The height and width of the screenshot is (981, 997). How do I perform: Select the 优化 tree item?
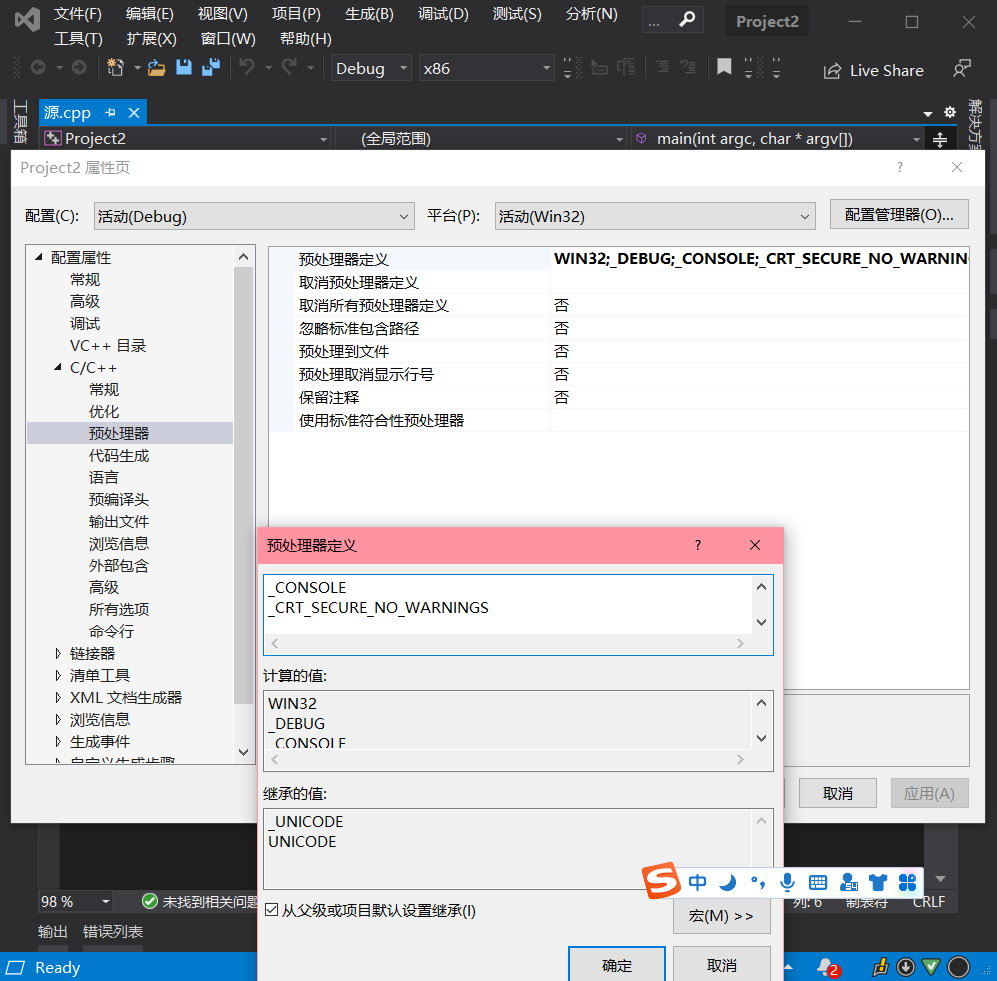104,411
